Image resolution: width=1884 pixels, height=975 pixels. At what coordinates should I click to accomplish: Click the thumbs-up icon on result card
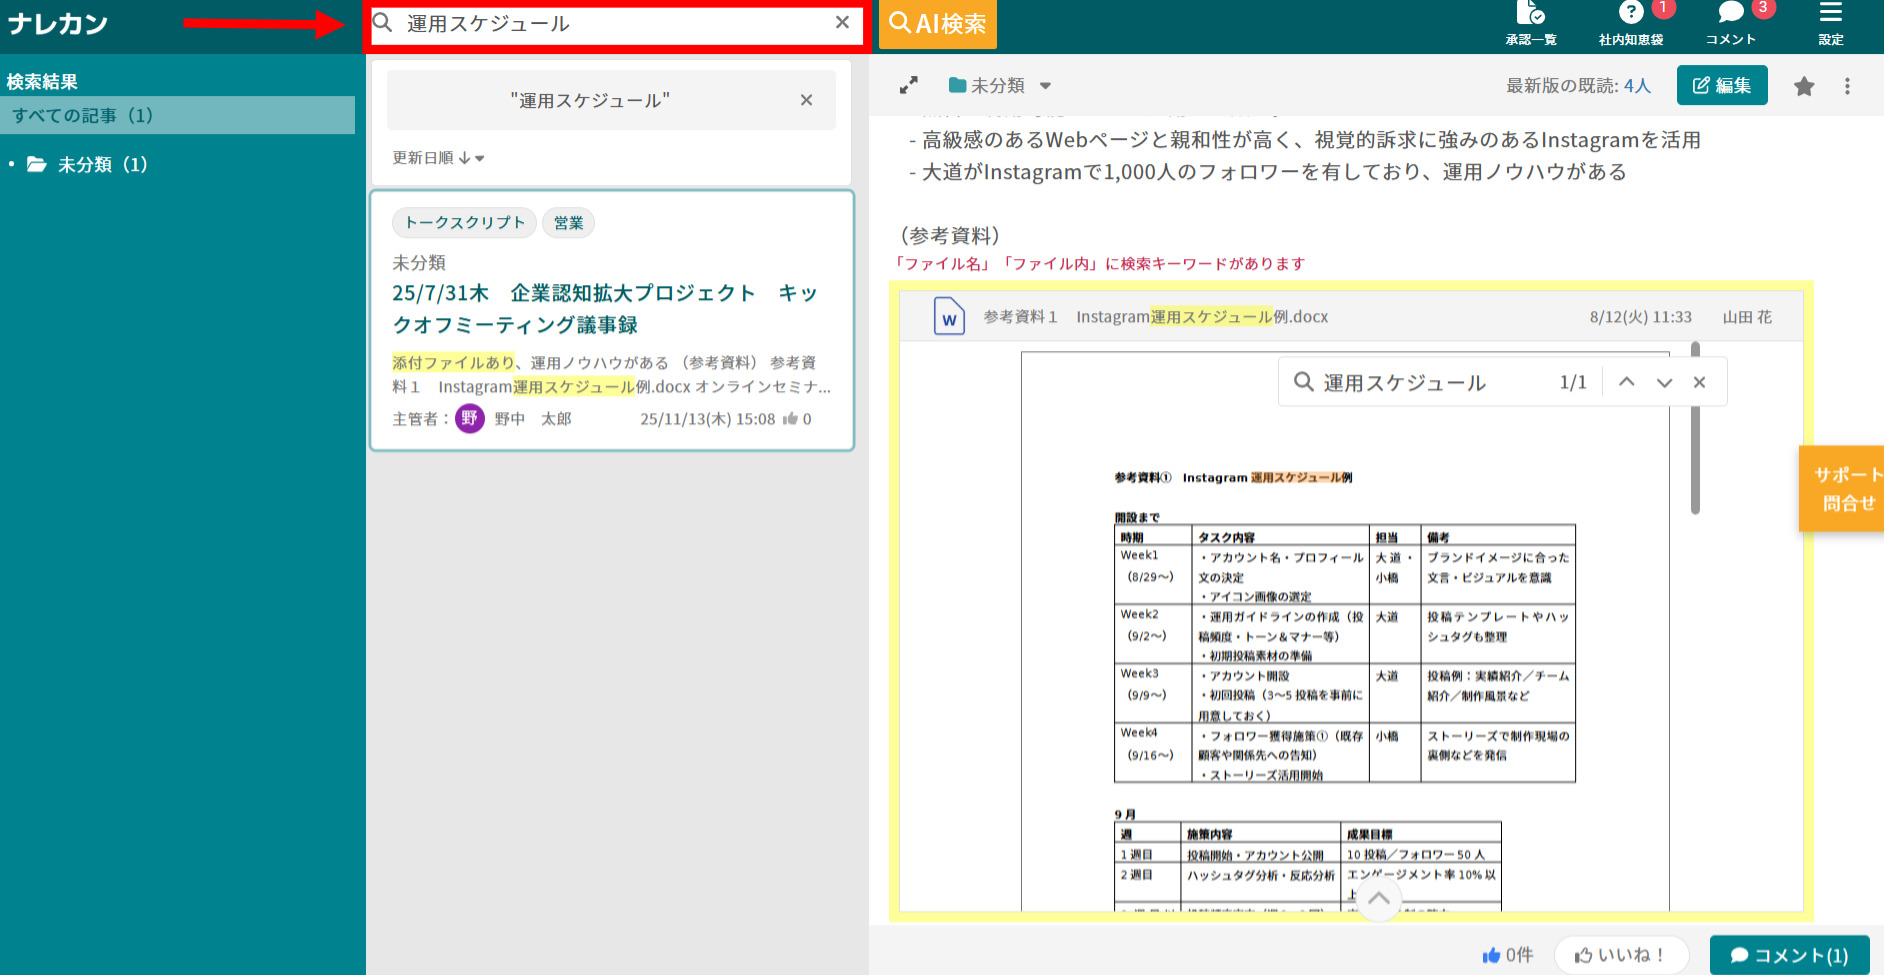tap(790, 419)
